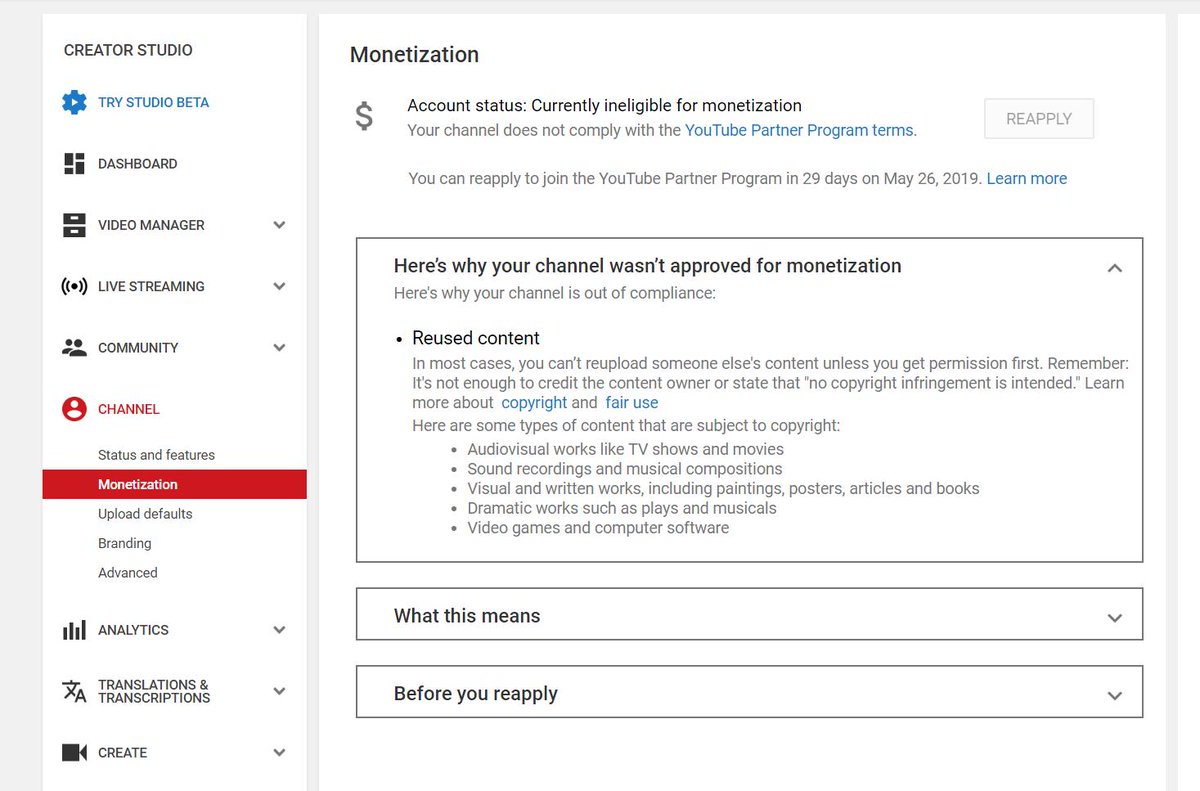Click "Dramatic works such as plays and musicals"
Image resolution: width=1200 pixels, height=791 pixels.
click(x=622, y=508)
